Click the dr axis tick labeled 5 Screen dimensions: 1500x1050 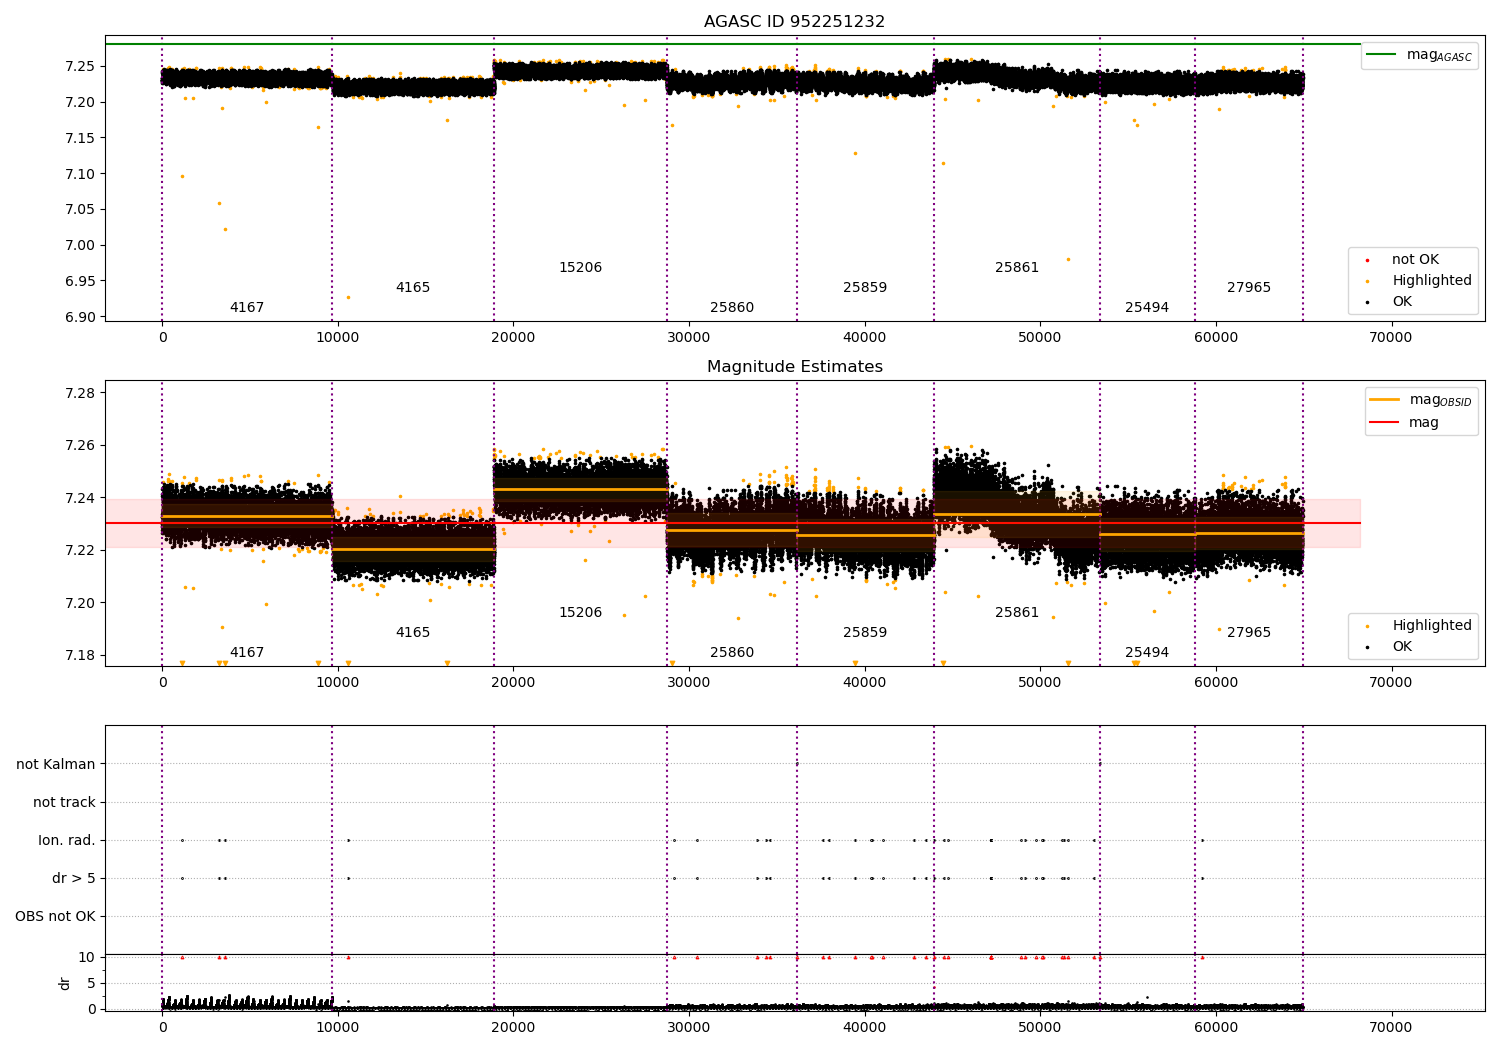[92, 984]
